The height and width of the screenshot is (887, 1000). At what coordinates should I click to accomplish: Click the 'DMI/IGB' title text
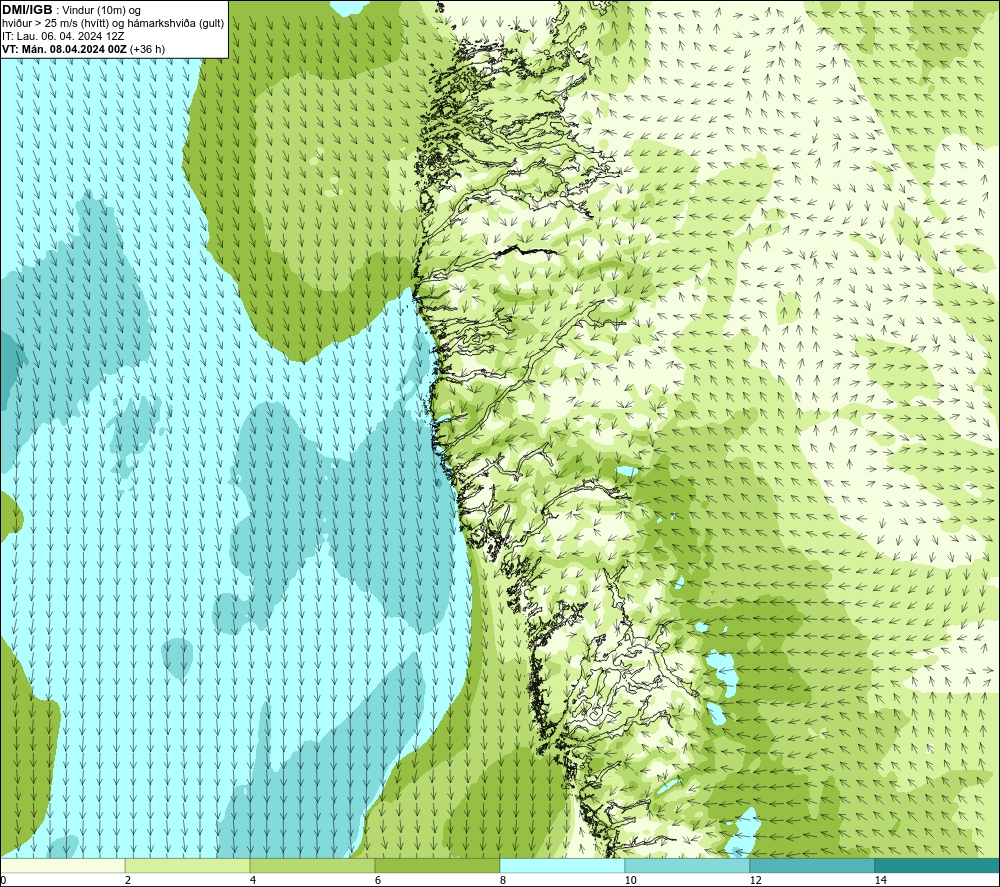(27, 10)
